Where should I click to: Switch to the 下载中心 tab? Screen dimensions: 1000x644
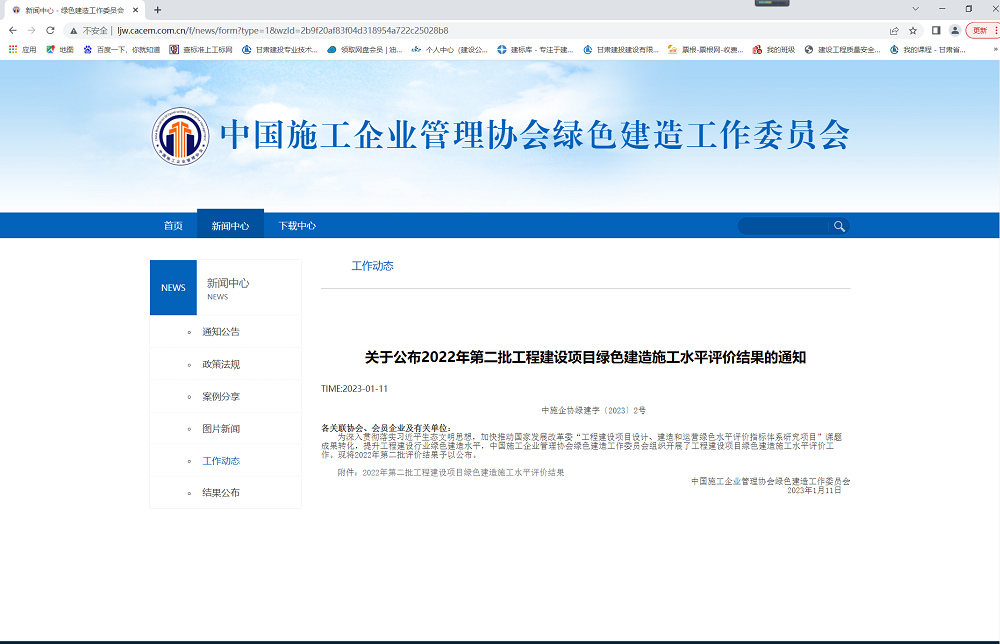click(x=297, y=225)
